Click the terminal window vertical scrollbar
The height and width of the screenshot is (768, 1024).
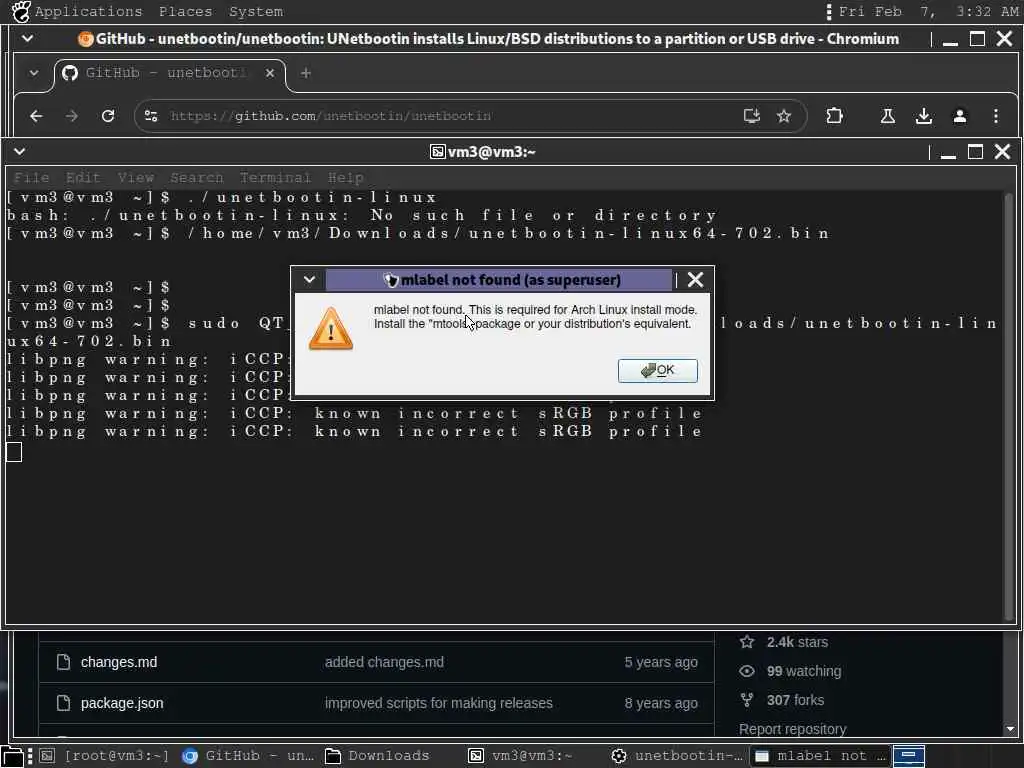click(1009, 405)
